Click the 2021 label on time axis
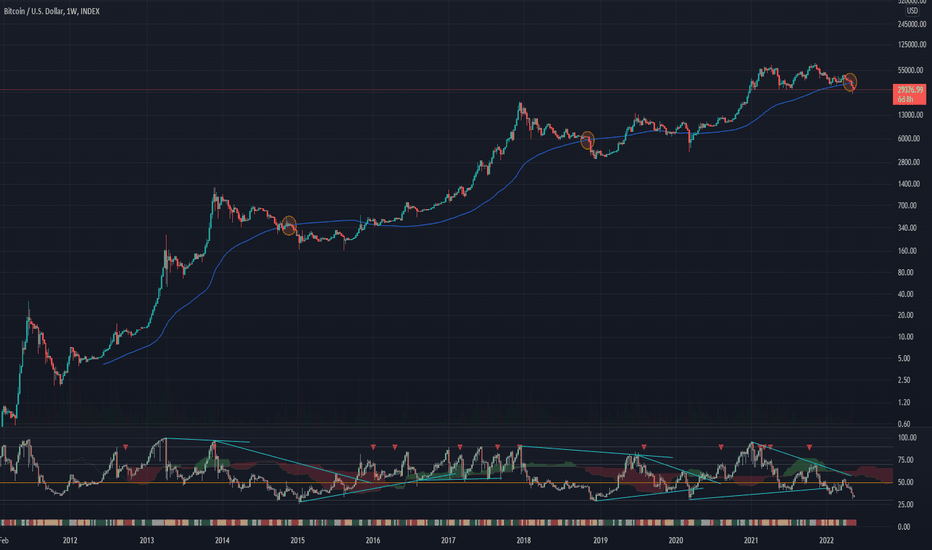Image resolution: width=932 pixels, height=550 pixels. [751, 540]
